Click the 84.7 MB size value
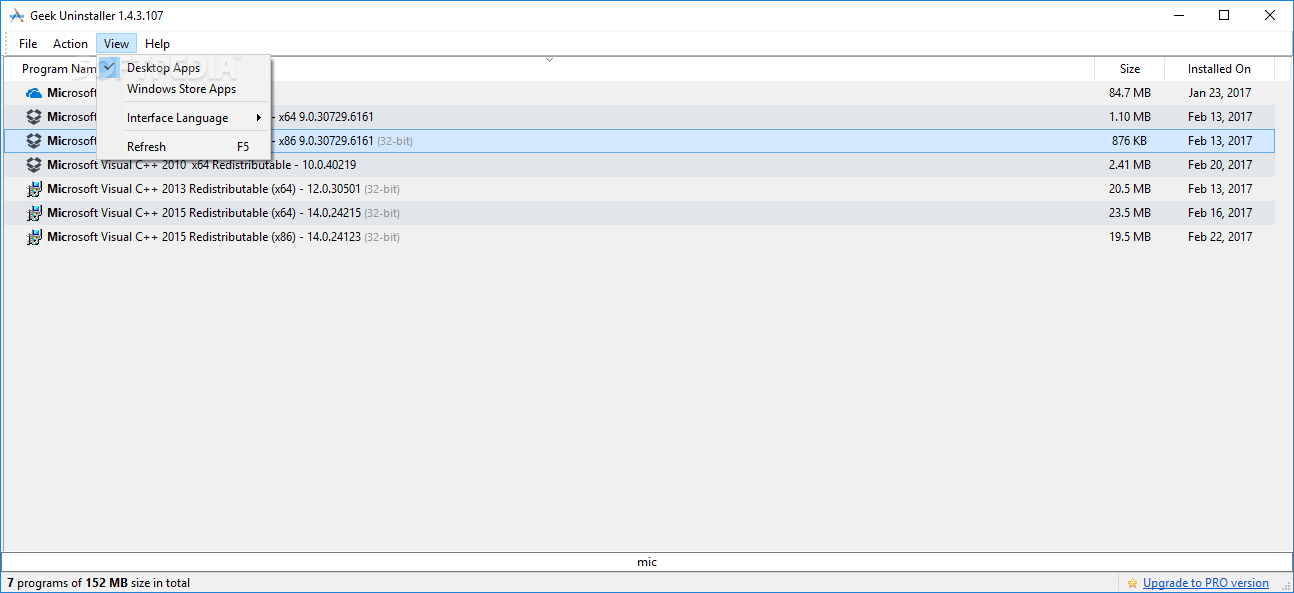 point(1129,93)
